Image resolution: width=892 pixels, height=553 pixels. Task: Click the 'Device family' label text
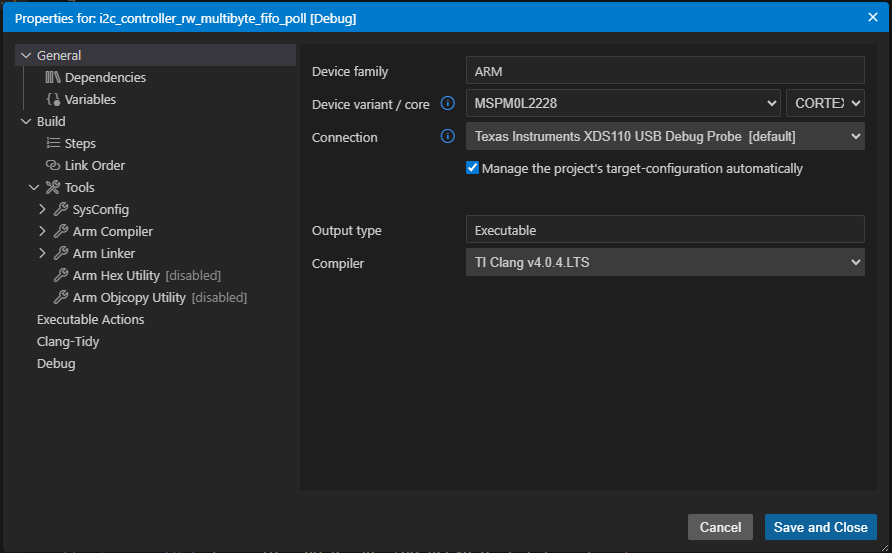tap(350, 71)
